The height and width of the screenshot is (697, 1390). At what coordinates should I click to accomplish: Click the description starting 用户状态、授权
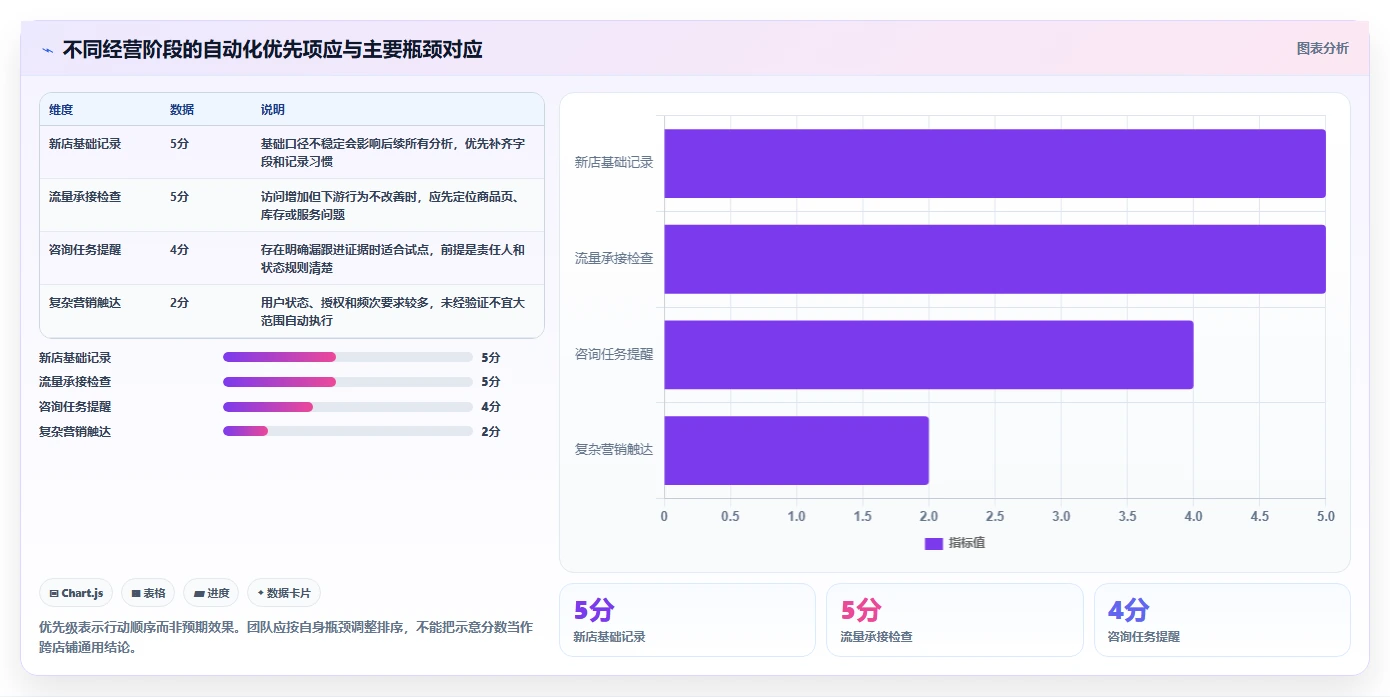[393, 311]
